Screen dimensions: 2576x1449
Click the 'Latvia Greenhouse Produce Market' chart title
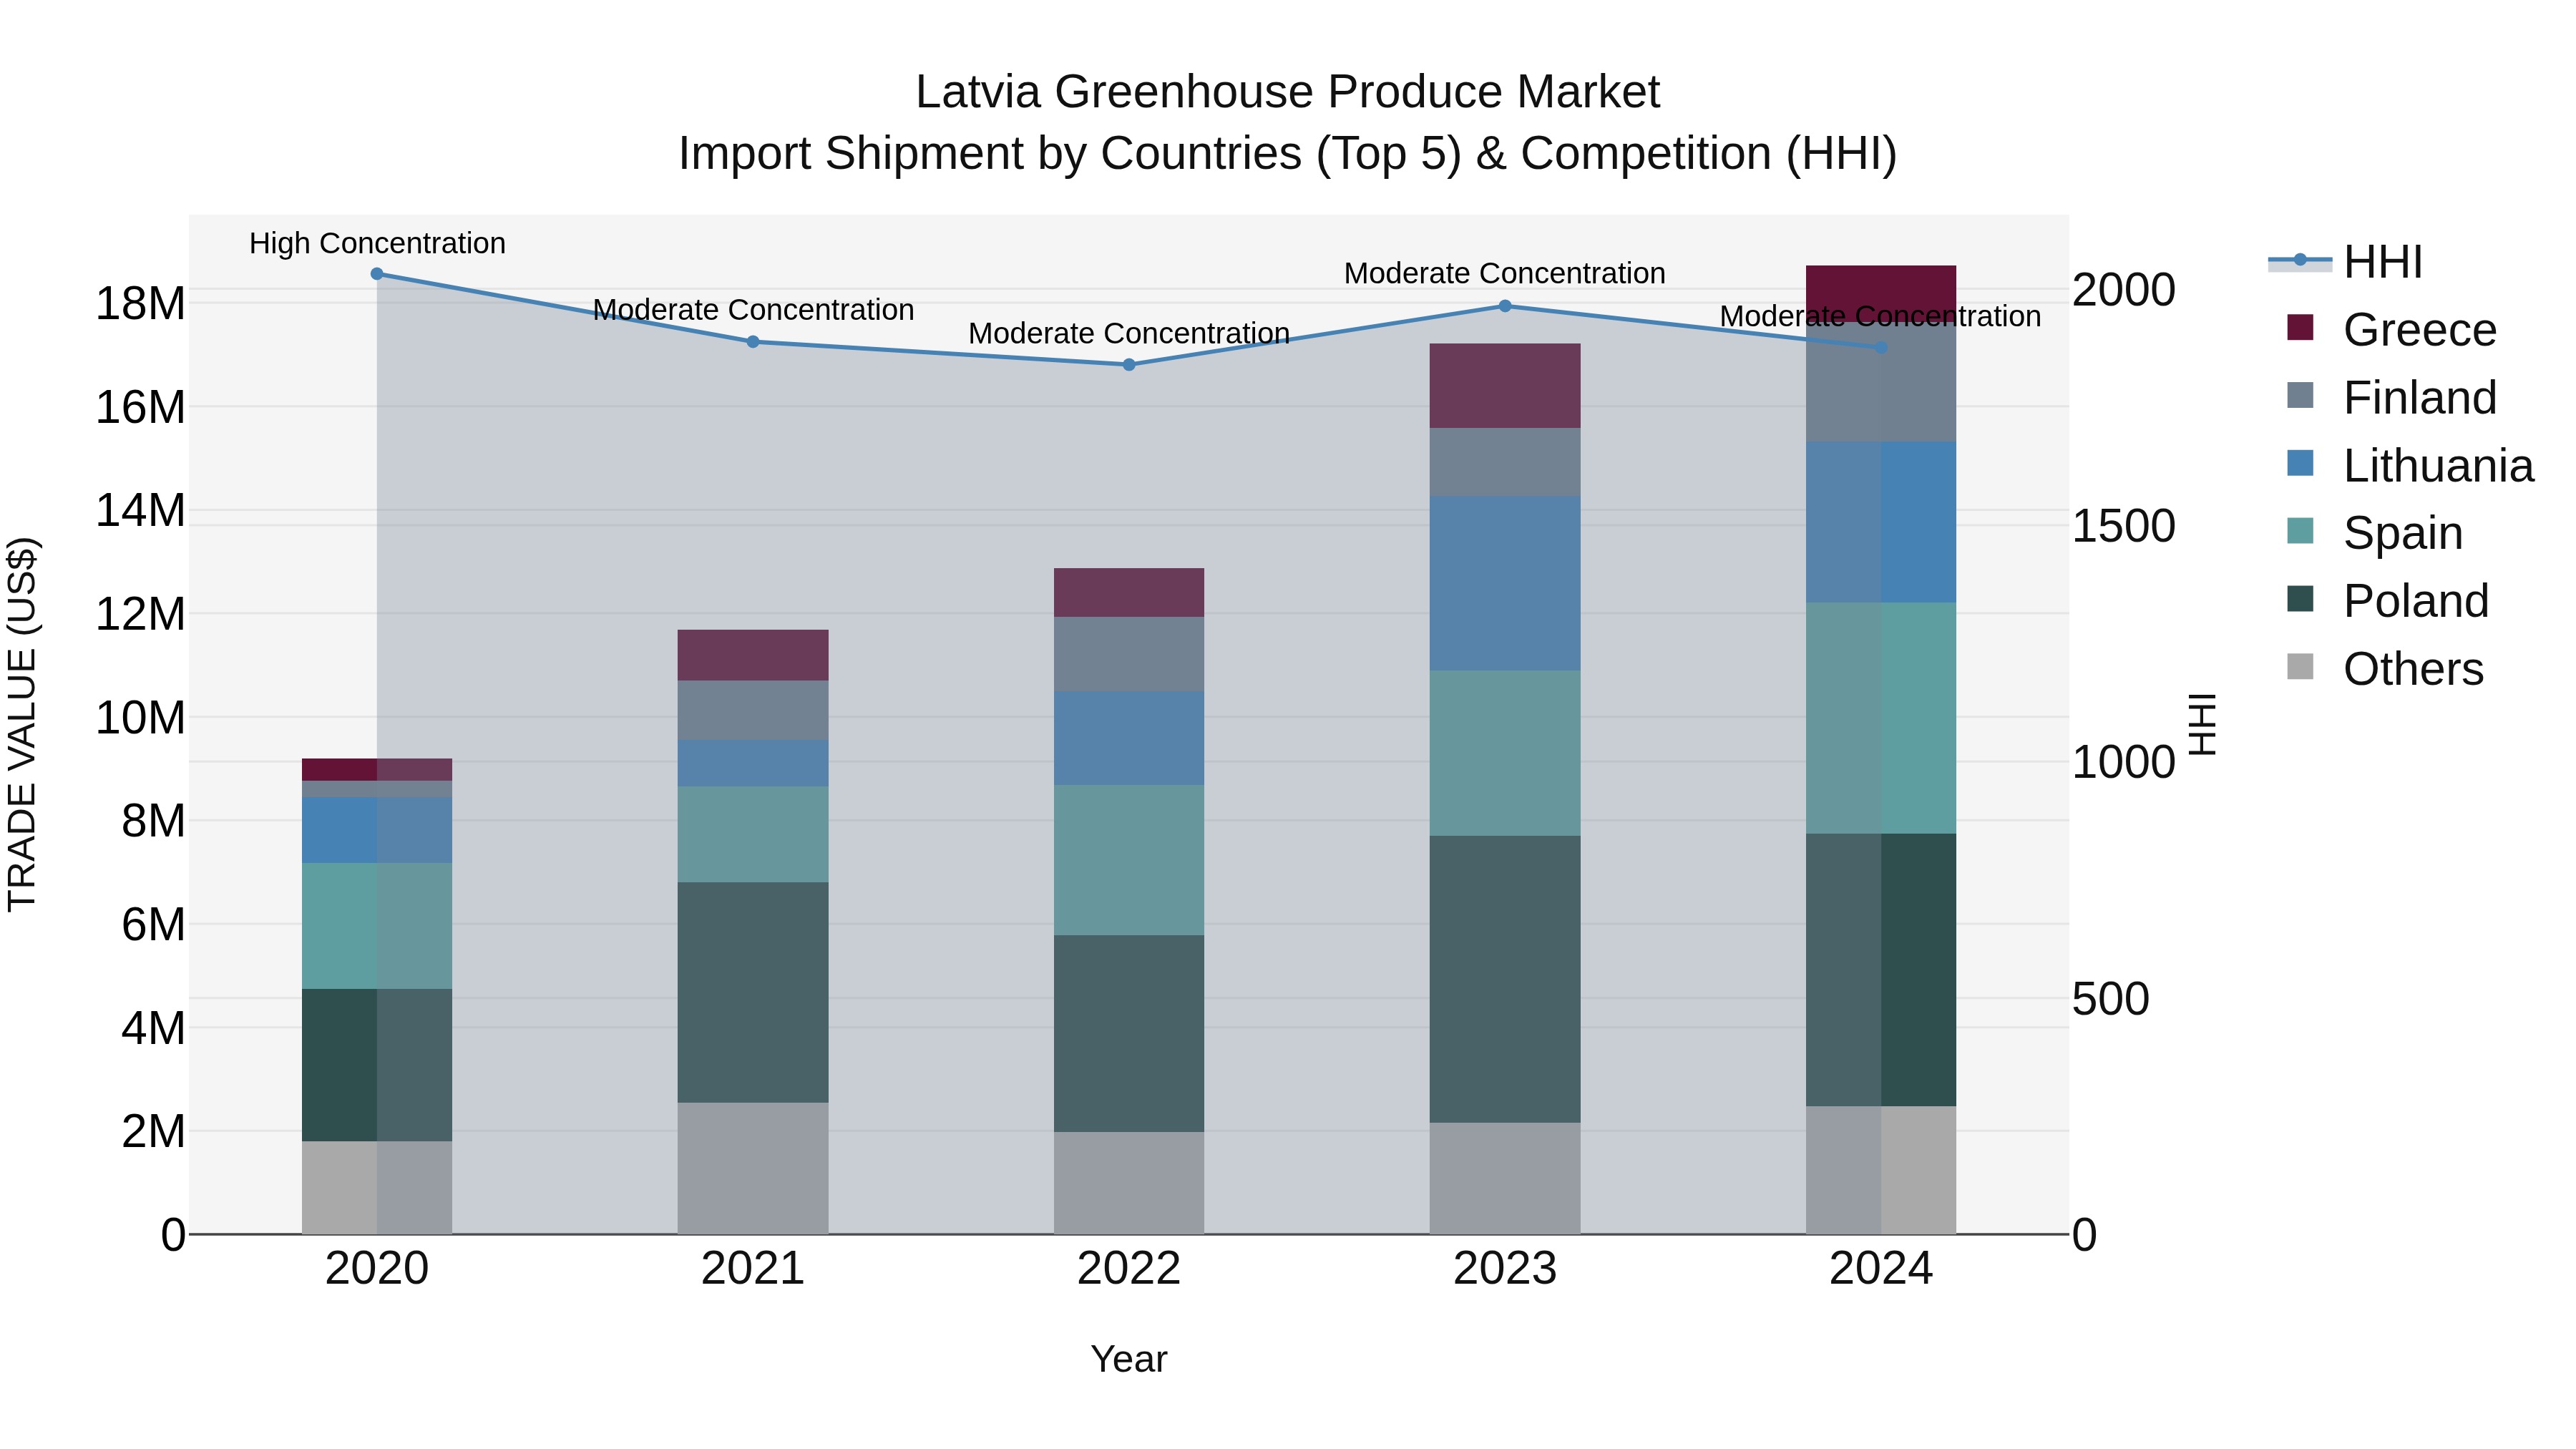point(1288,92)
